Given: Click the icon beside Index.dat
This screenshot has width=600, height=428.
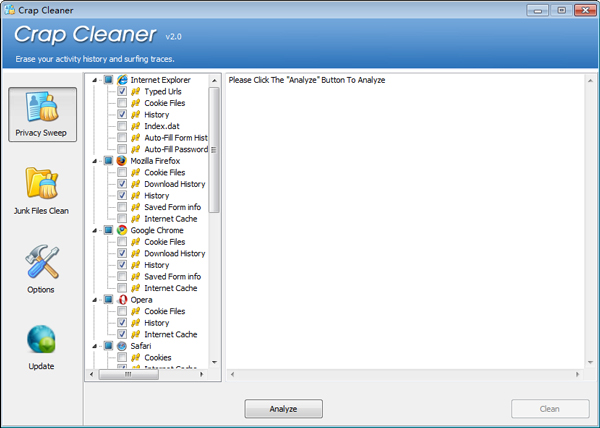Looking at the screenshot, I should [x=135, y=126].
